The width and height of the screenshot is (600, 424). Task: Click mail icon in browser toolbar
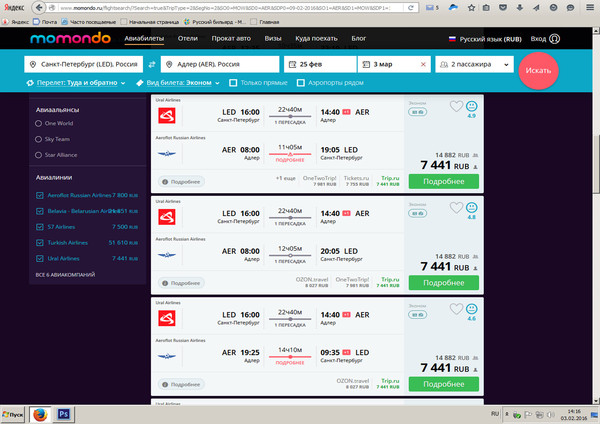[429, 8]
